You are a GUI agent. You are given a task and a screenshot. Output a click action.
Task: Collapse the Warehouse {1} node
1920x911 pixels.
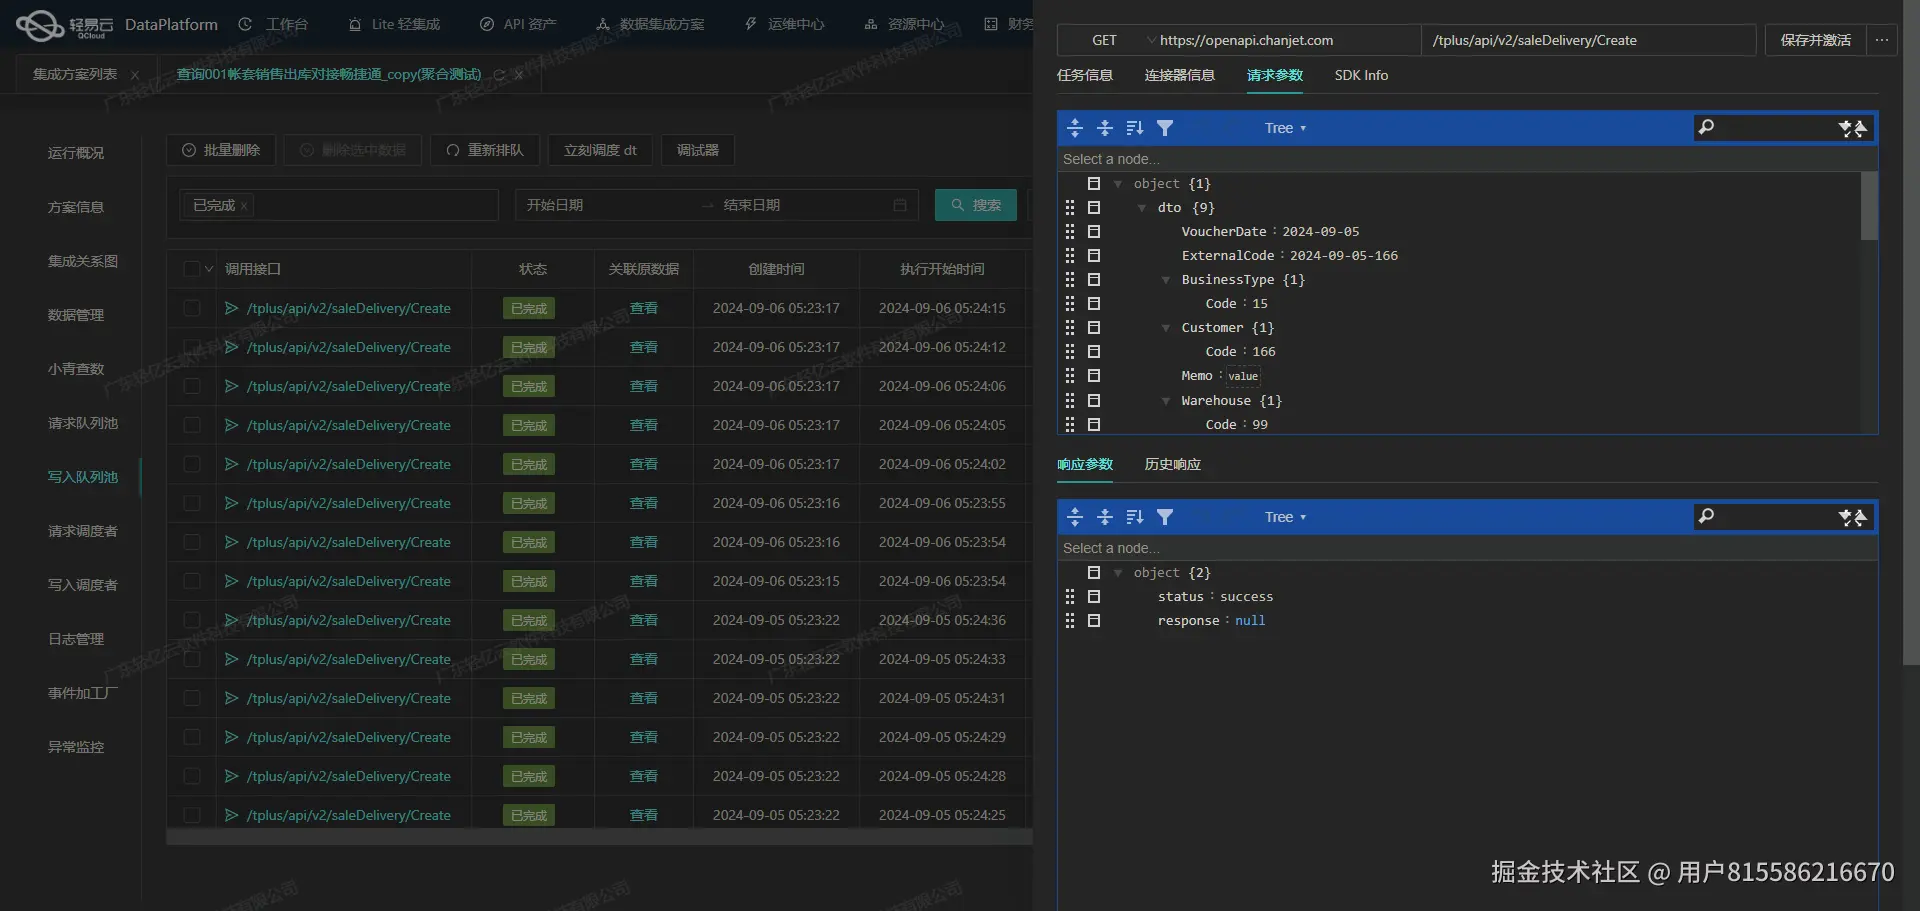(1166, 401)
